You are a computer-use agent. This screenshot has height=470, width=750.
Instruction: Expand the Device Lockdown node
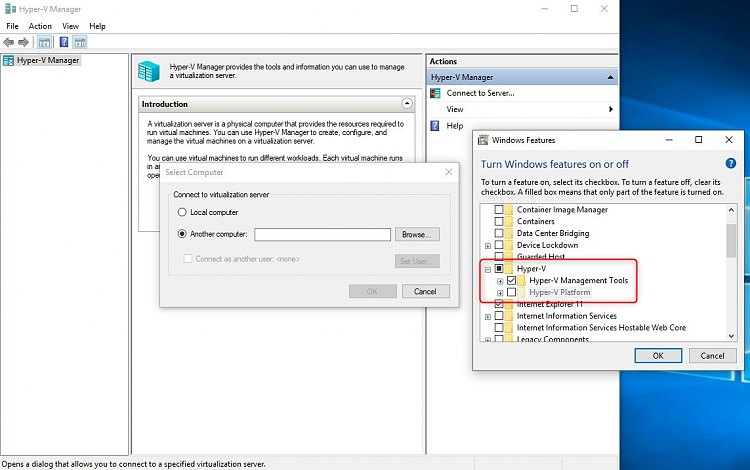coord(487,246)
